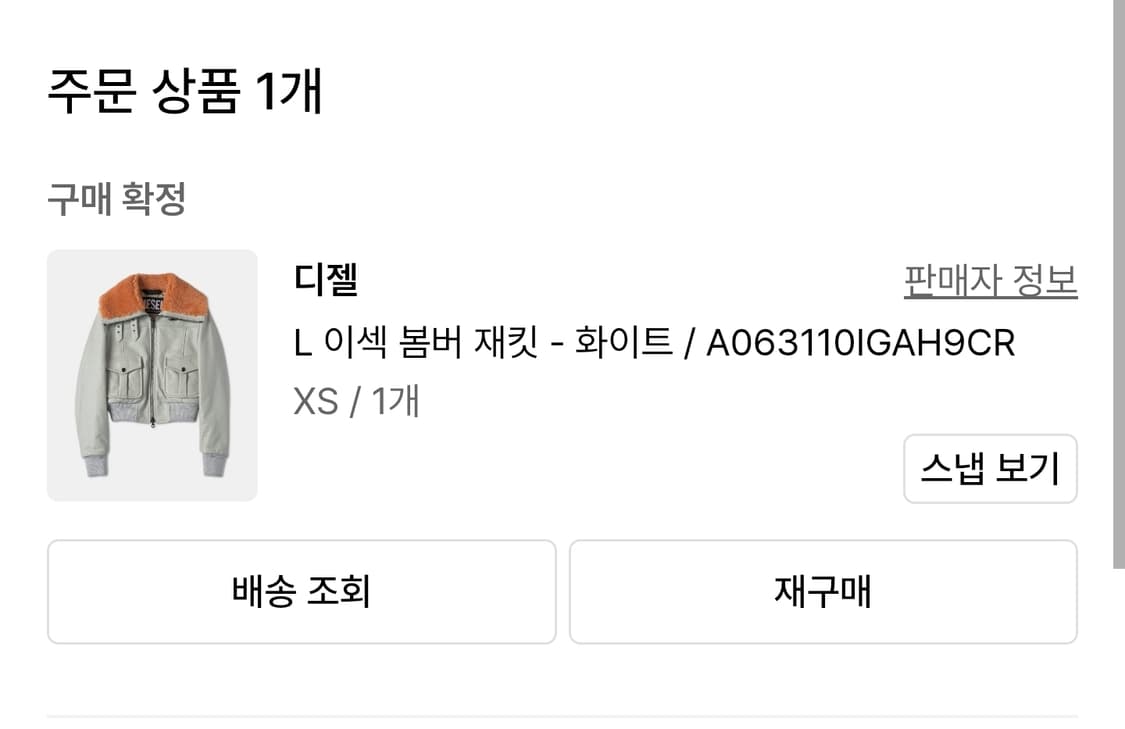The width and height of the screenshot is (1125, 729).
Task: Click the 1개 count in the heading
Action: coord(288,93)
